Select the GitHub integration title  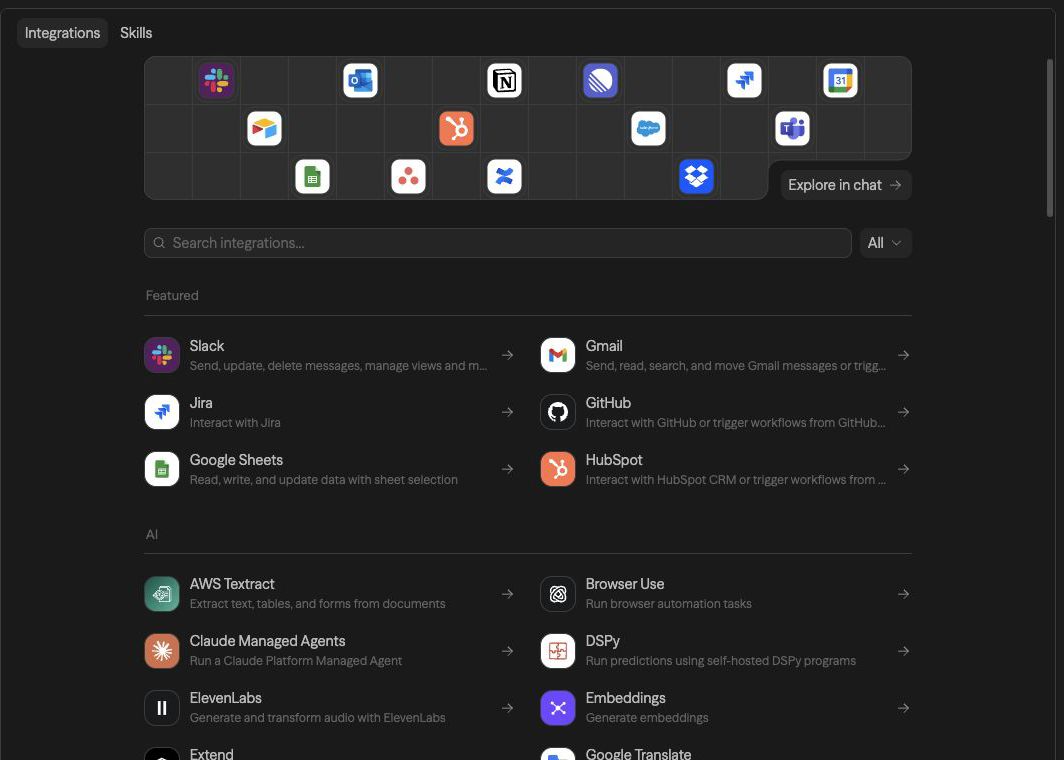tap(608, 403)
